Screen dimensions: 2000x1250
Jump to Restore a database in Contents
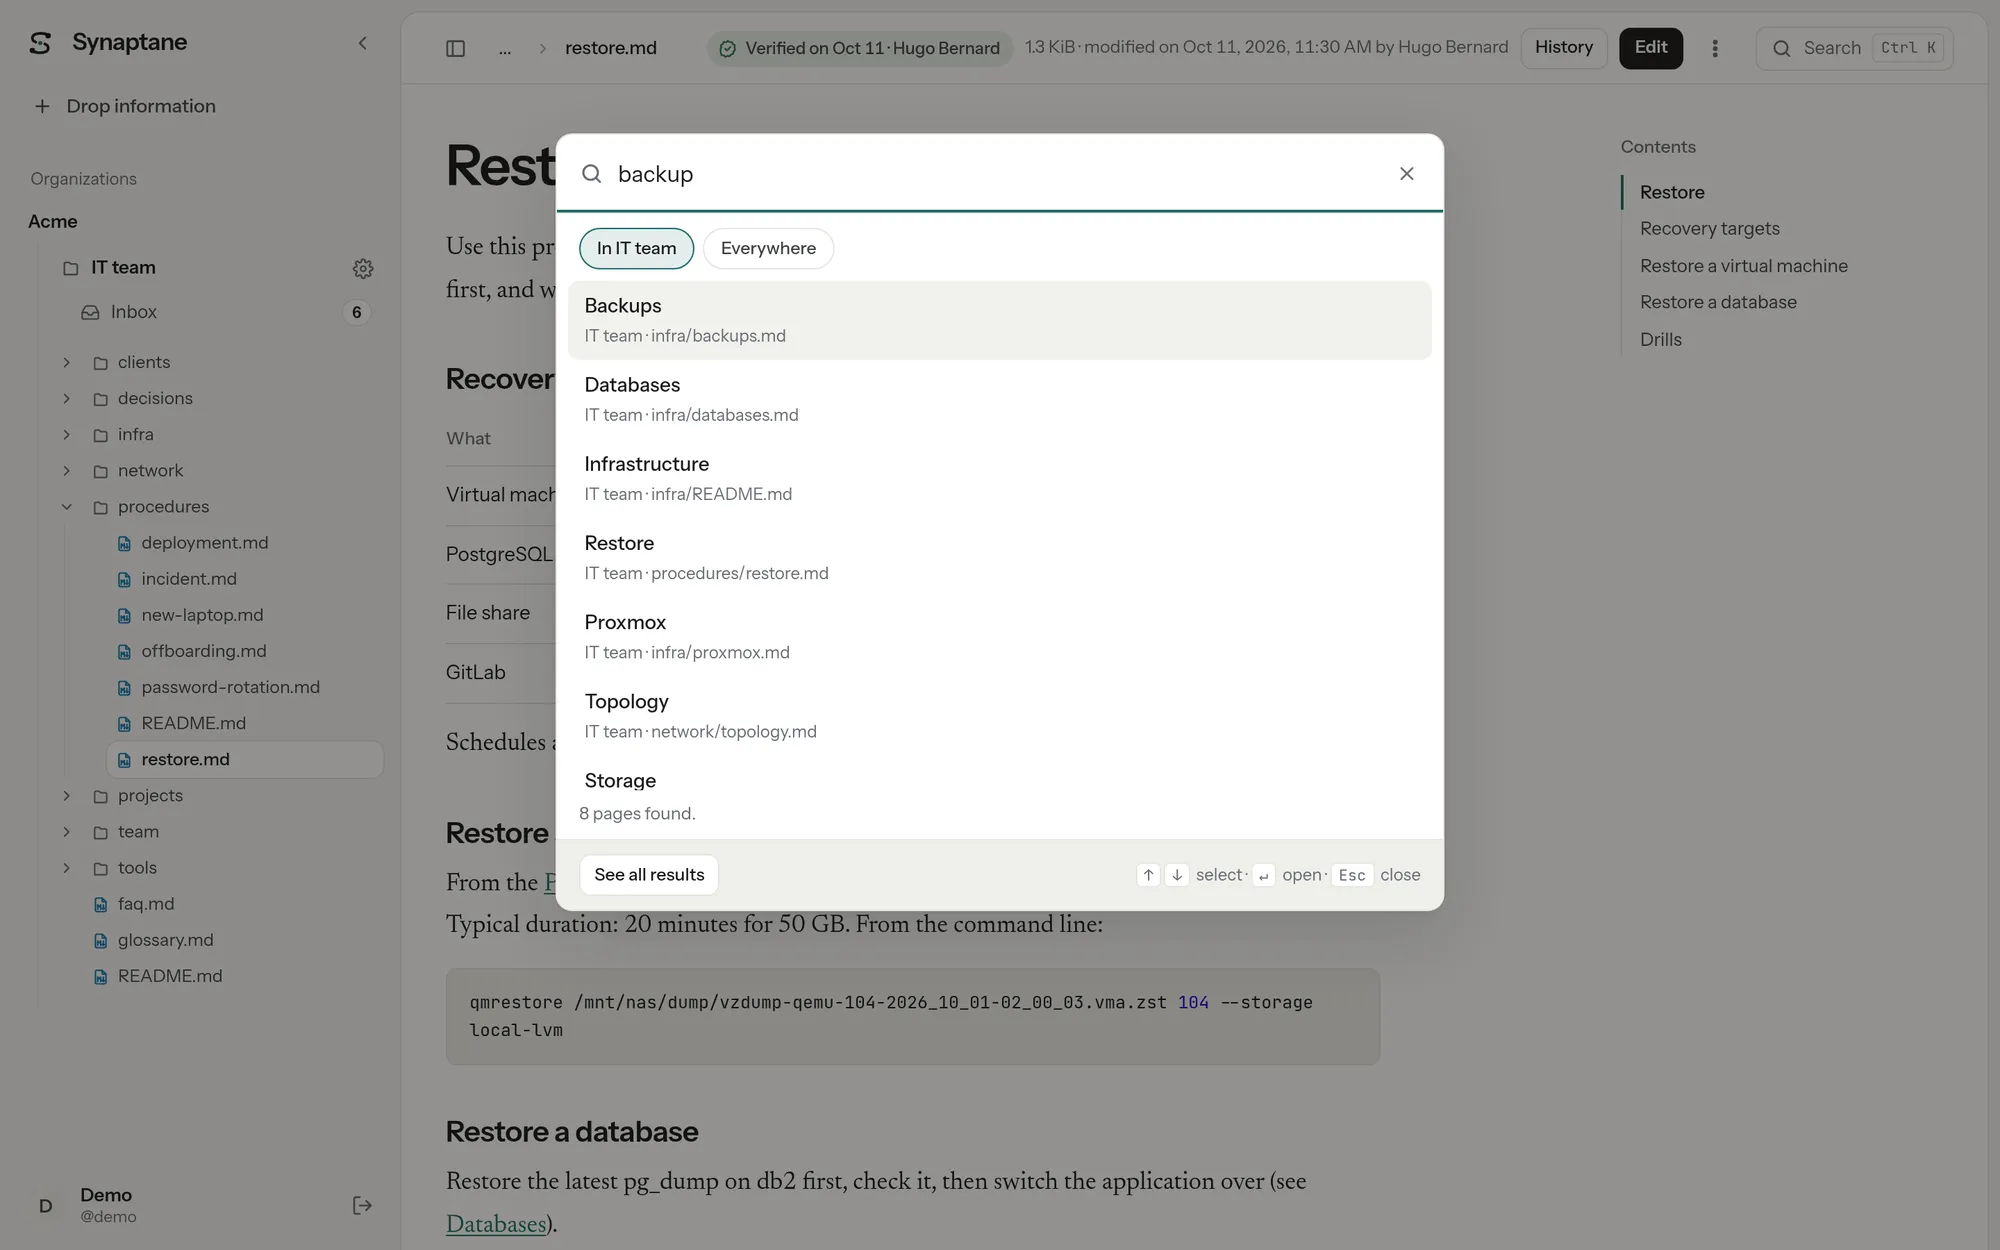click(x=1718, y=302)
